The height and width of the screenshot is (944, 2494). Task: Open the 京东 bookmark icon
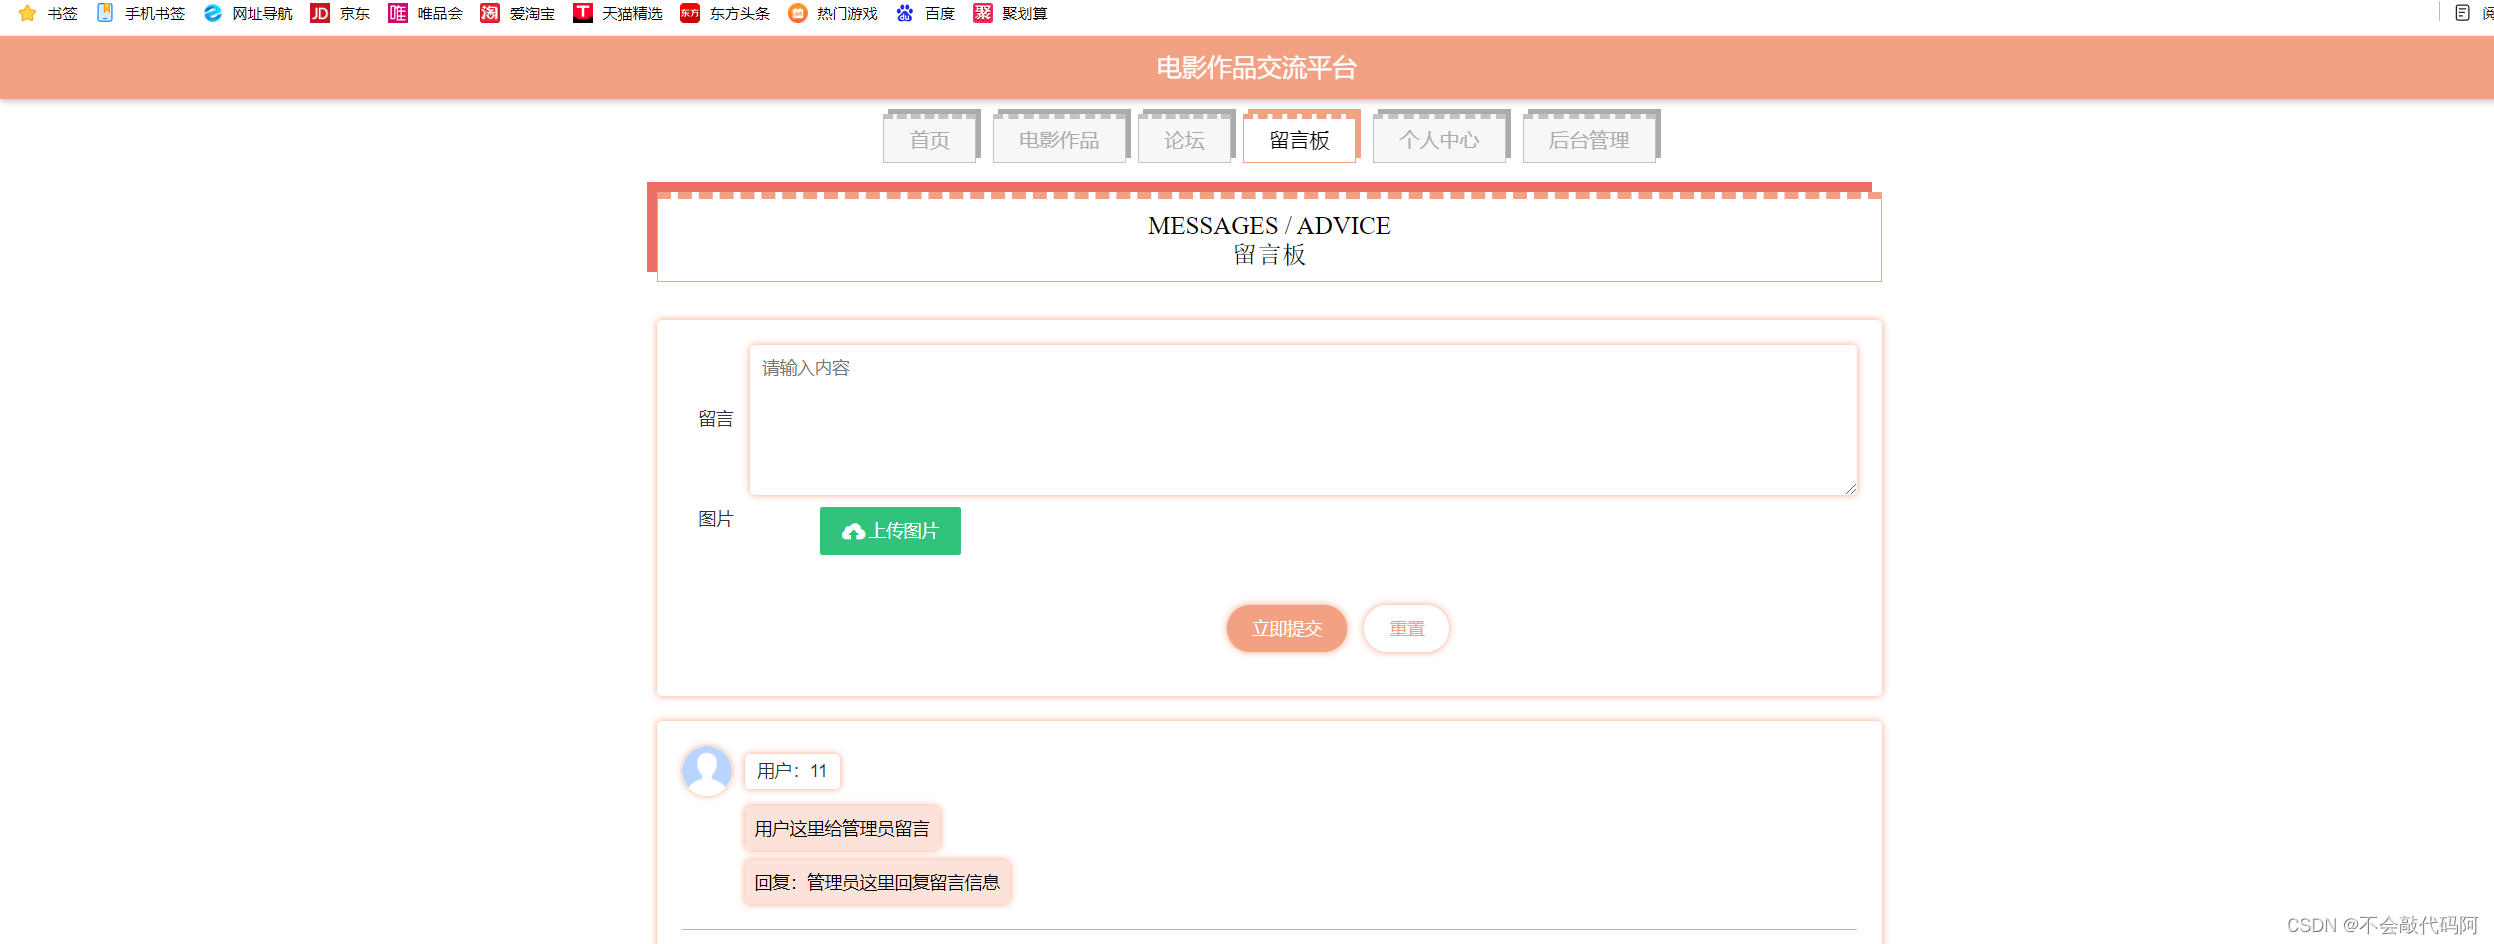319,13
